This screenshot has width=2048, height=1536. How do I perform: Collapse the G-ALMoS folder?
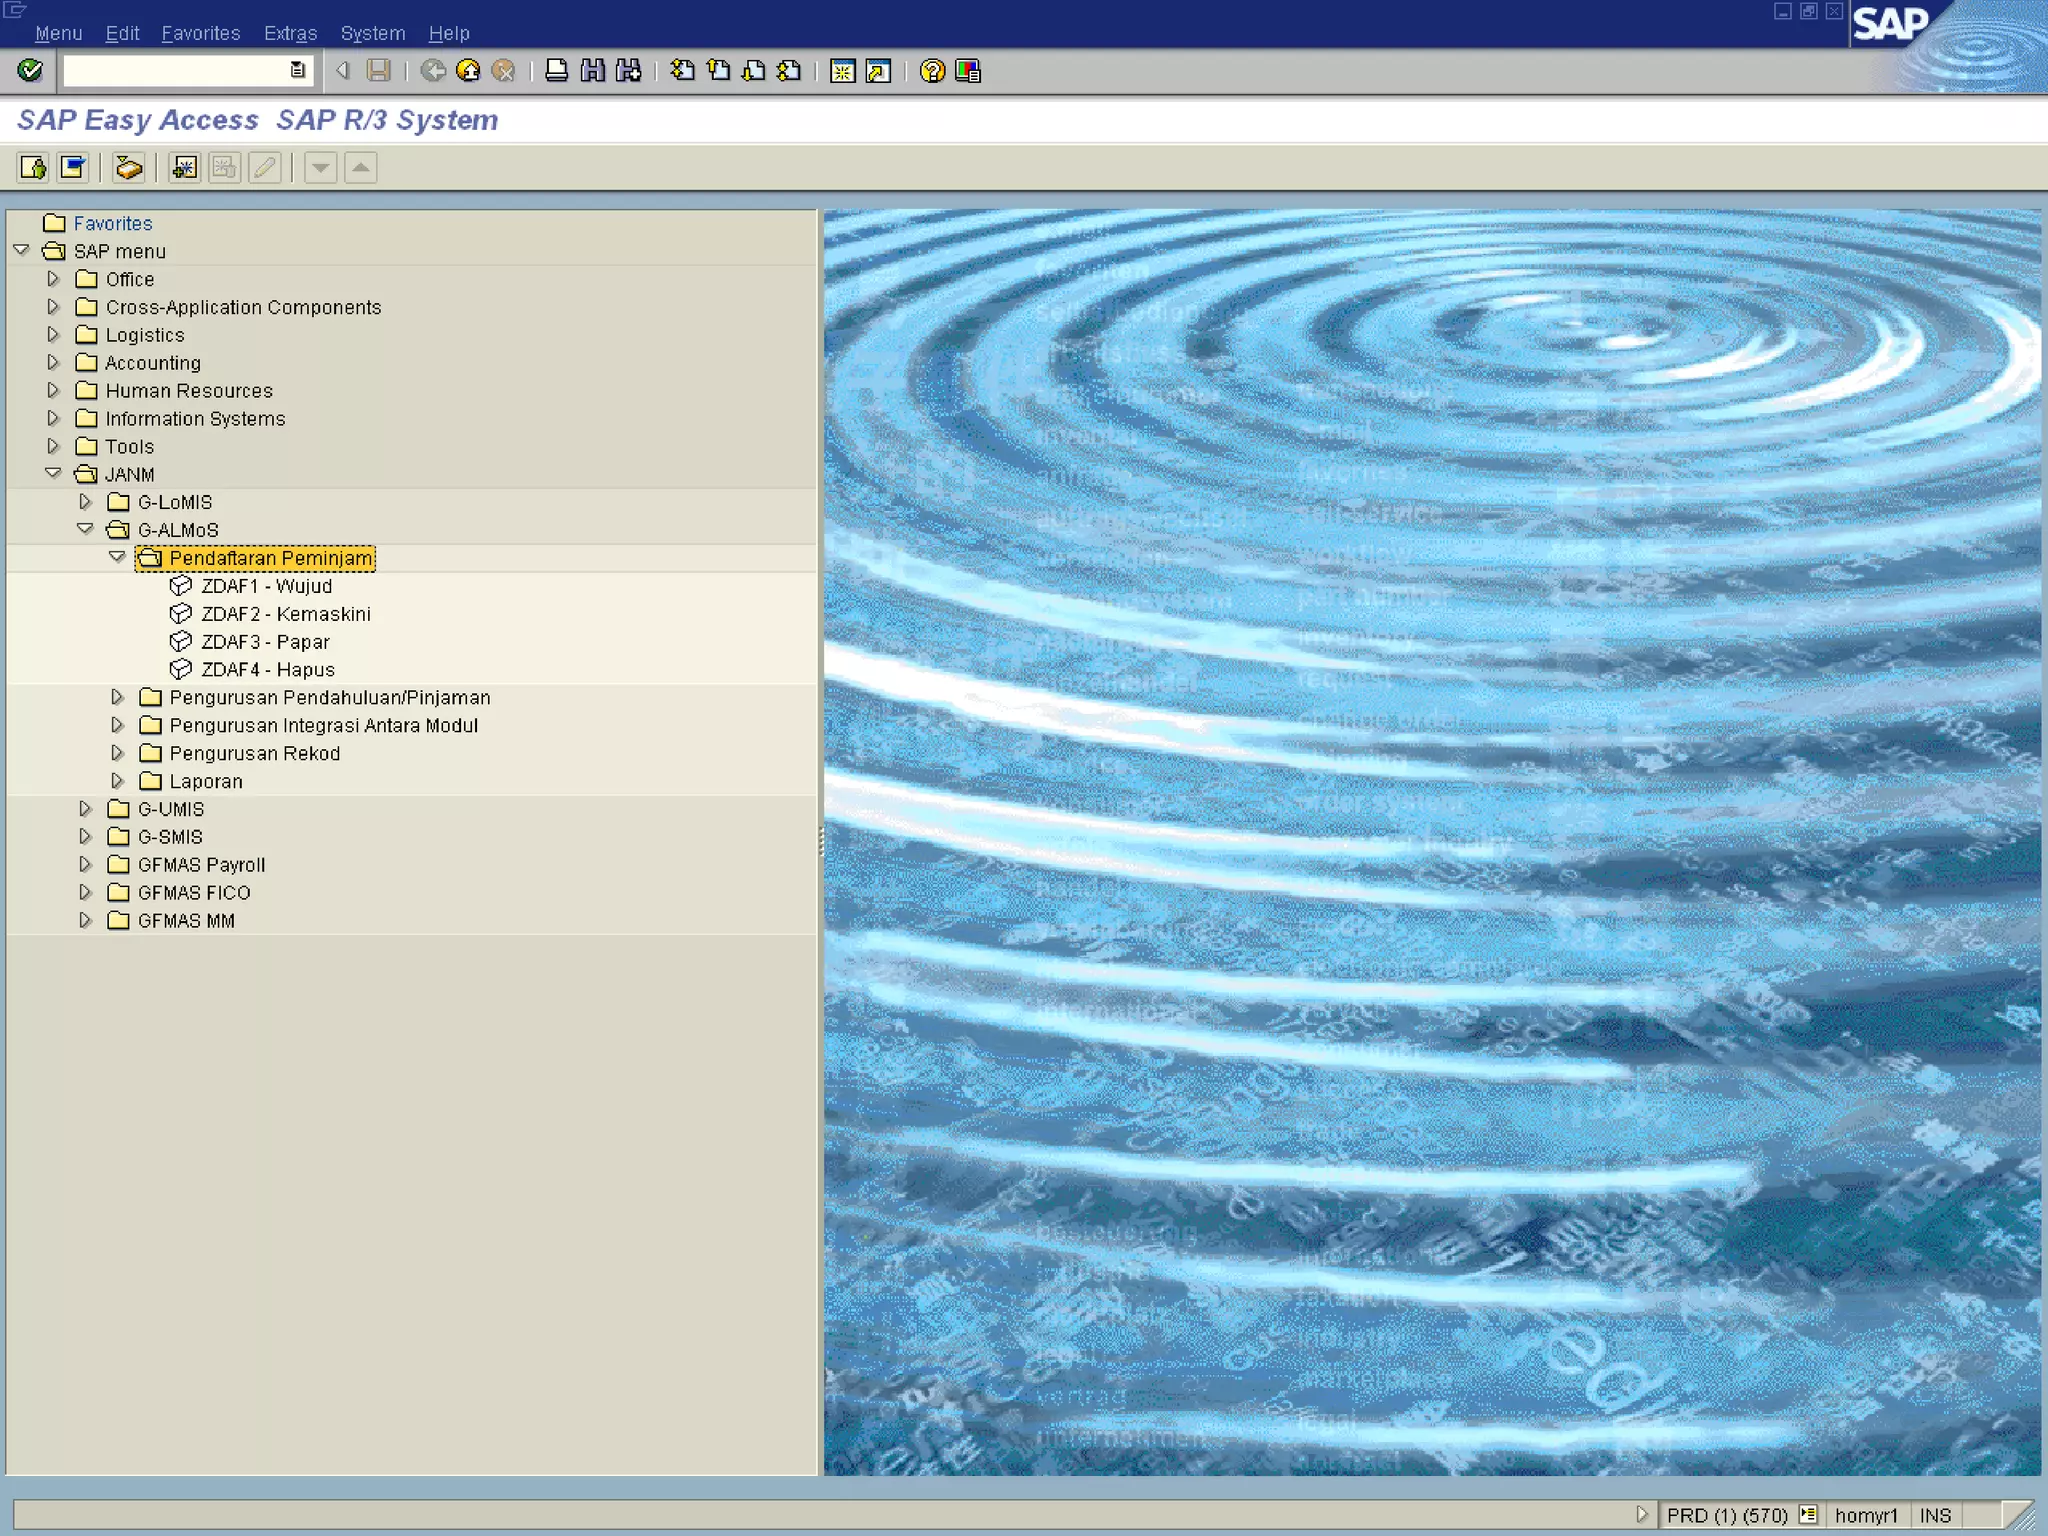tap(85, 529)
